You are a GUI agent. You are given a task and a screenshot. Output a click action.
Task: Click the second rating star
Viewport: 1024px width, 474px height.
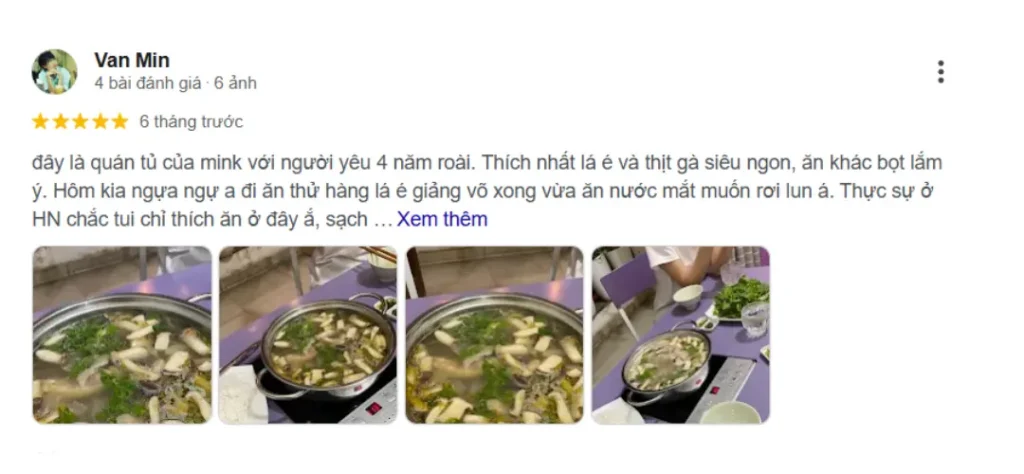[60, 121]
